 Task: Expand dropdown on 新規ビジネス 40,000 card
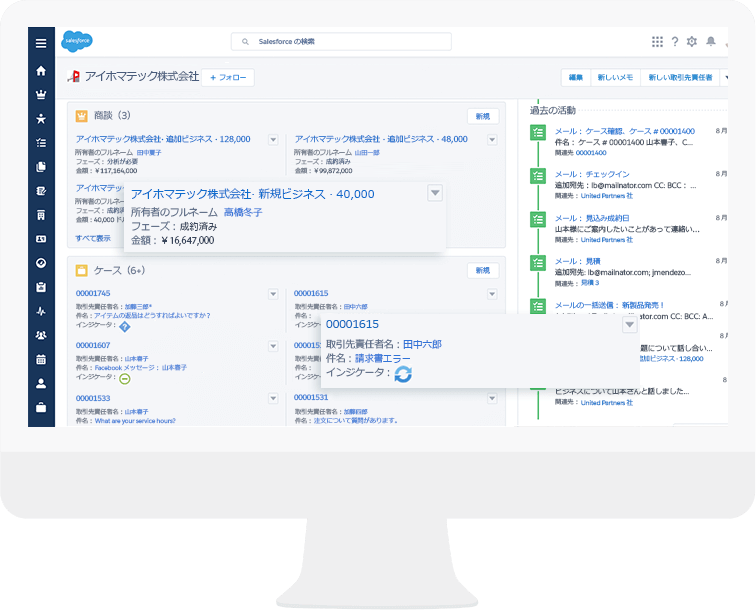point(434,193)
